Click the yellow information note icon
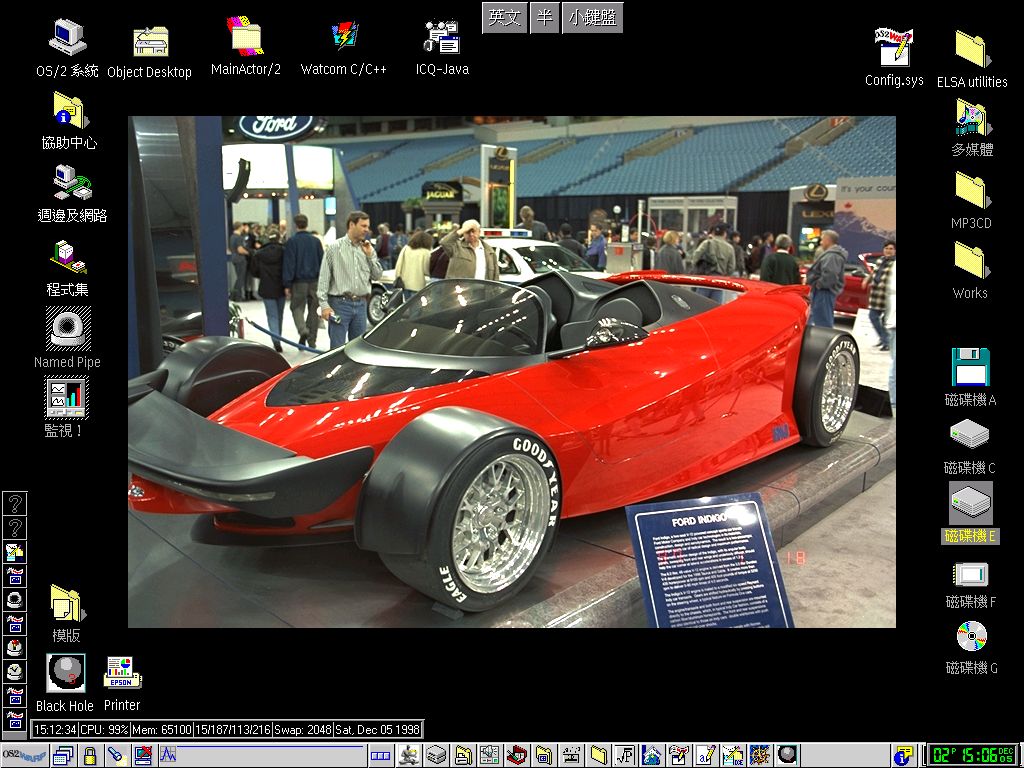 point(903,756)
